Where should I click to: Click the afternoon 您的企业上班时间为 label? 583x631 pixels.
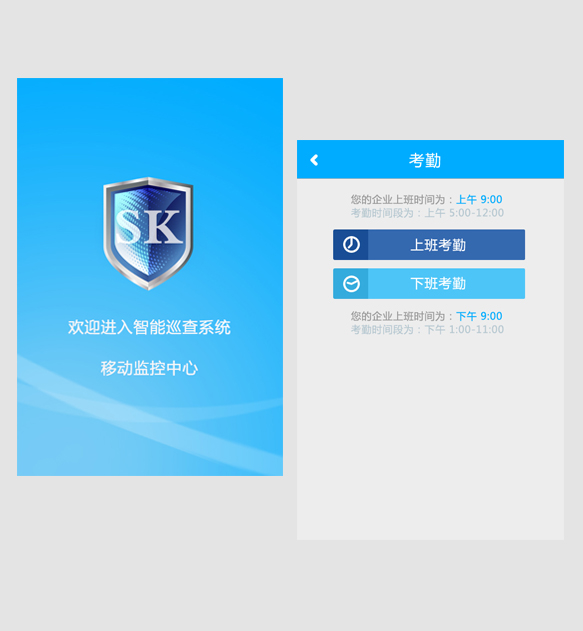[x=398, y=316]
